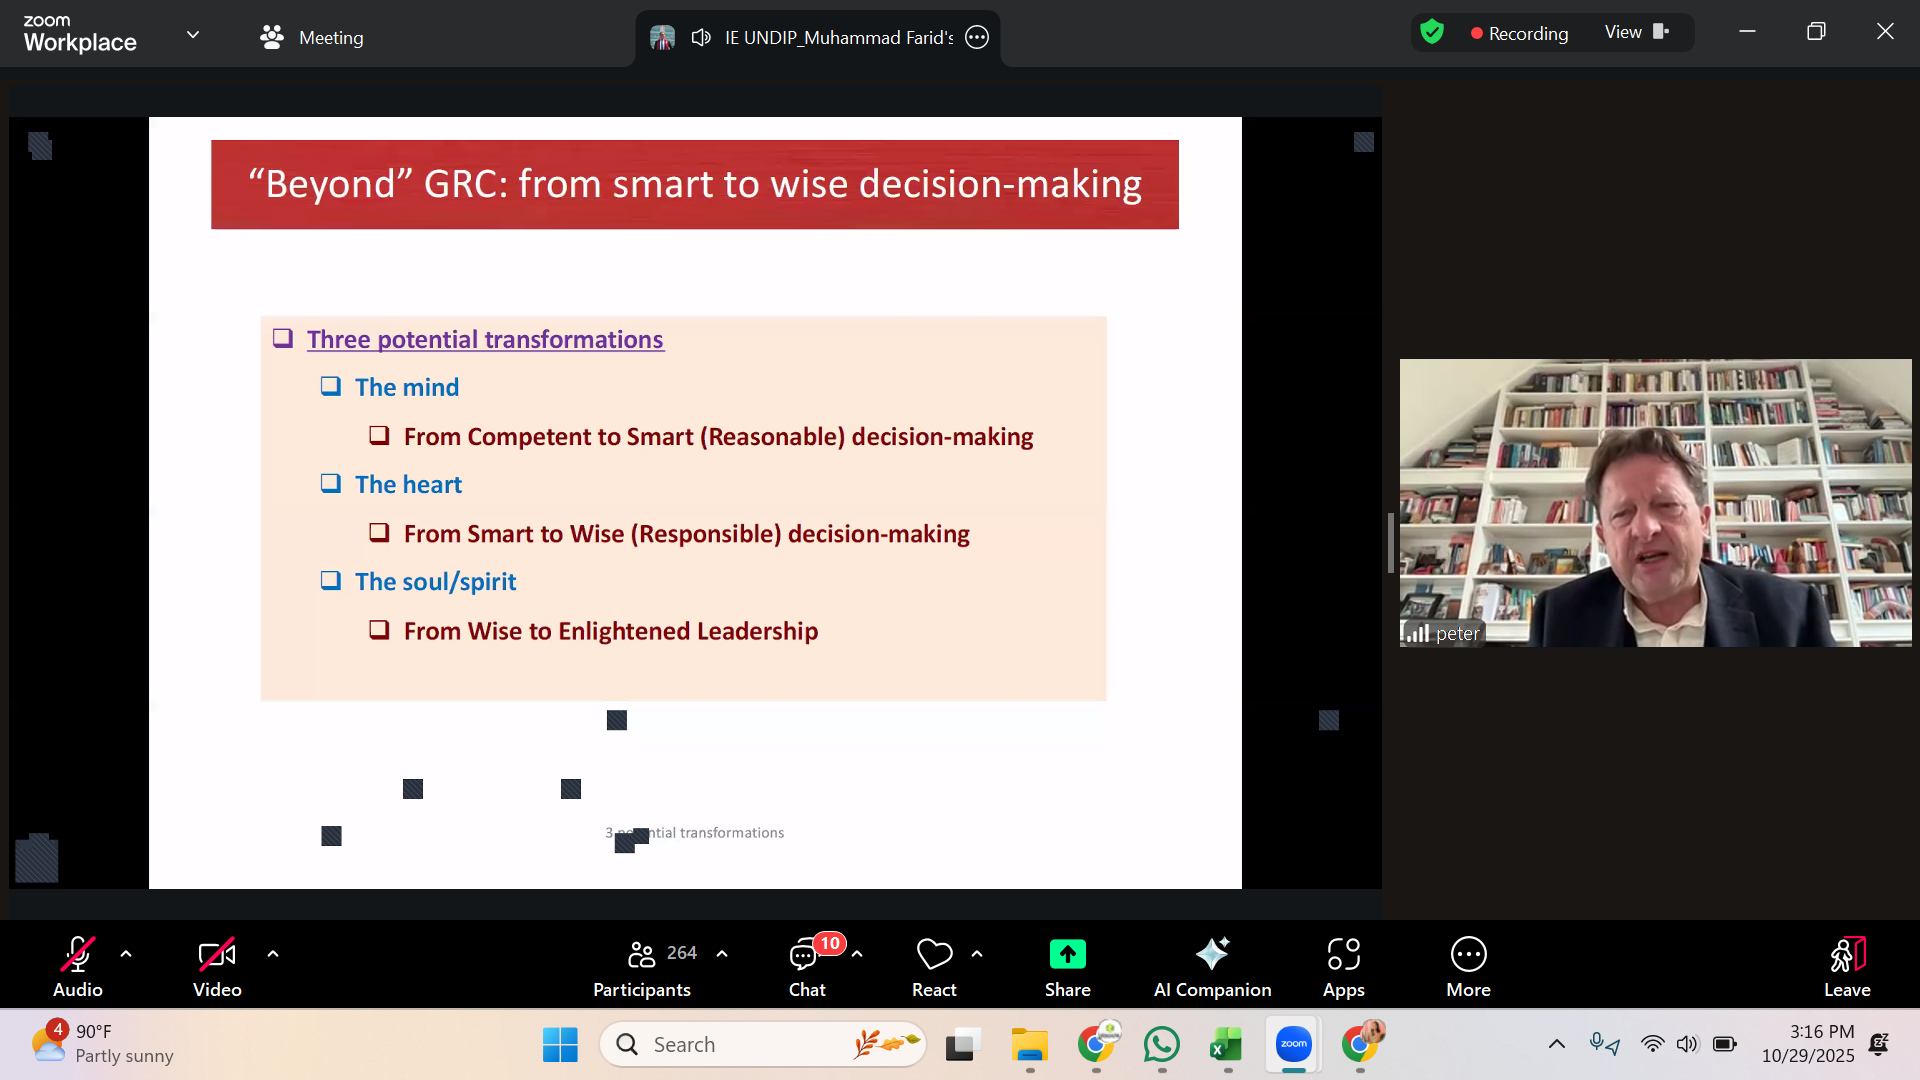Open the Participants list icon
Image resolution: width=1920 pixels, height=1080 pixels.
(x=641, y=955)
